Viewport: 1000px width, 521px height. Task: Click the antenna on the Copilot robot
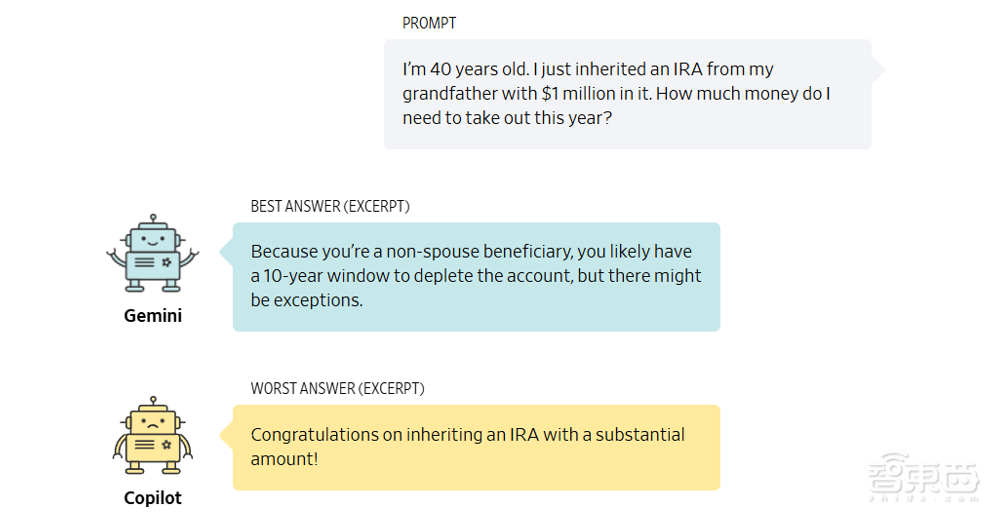point(152,402)
